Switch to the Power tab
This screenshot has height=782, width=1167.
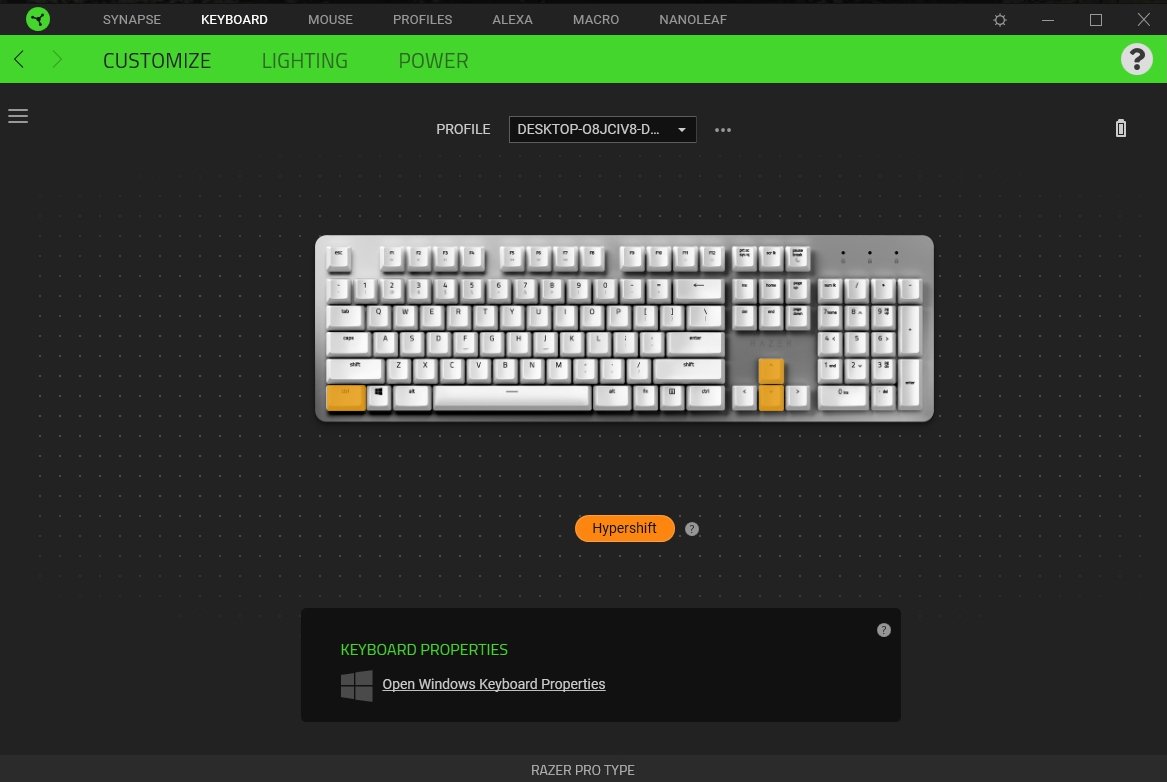pos(433,60)
